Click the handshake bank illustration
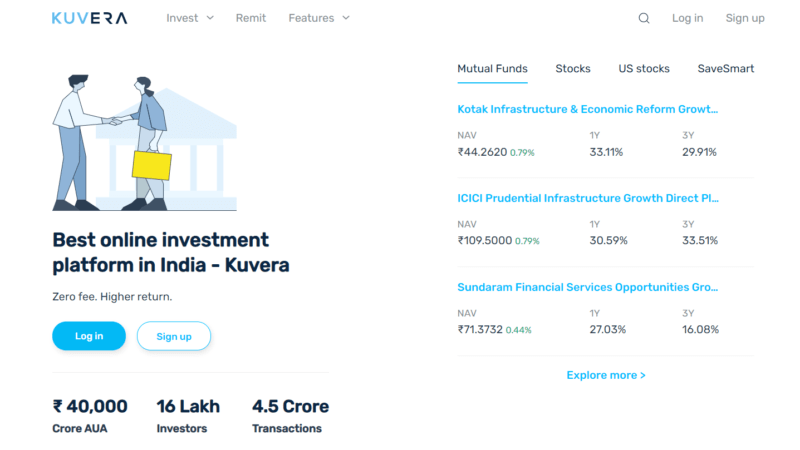 coord(144,142)
